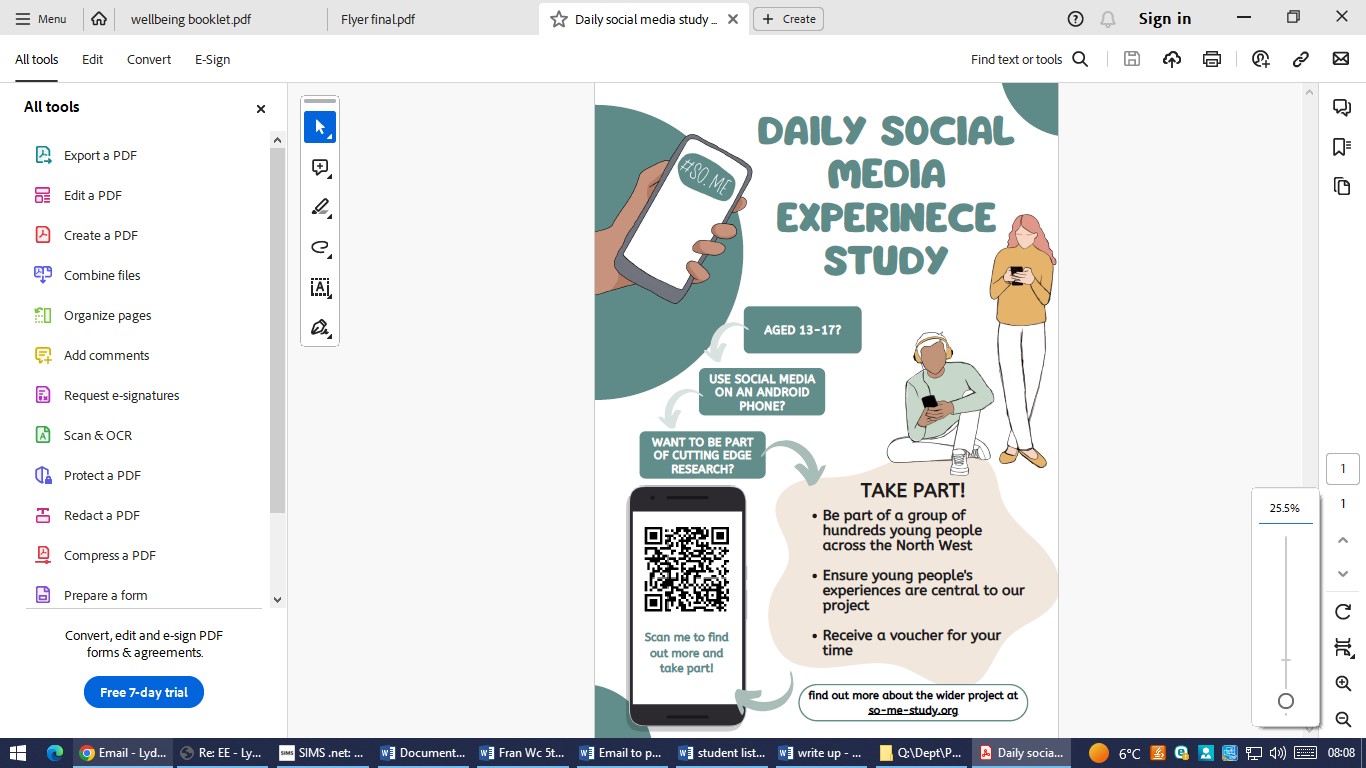
Task: Go to next page down chevron
Action: tap(1343, 574)
